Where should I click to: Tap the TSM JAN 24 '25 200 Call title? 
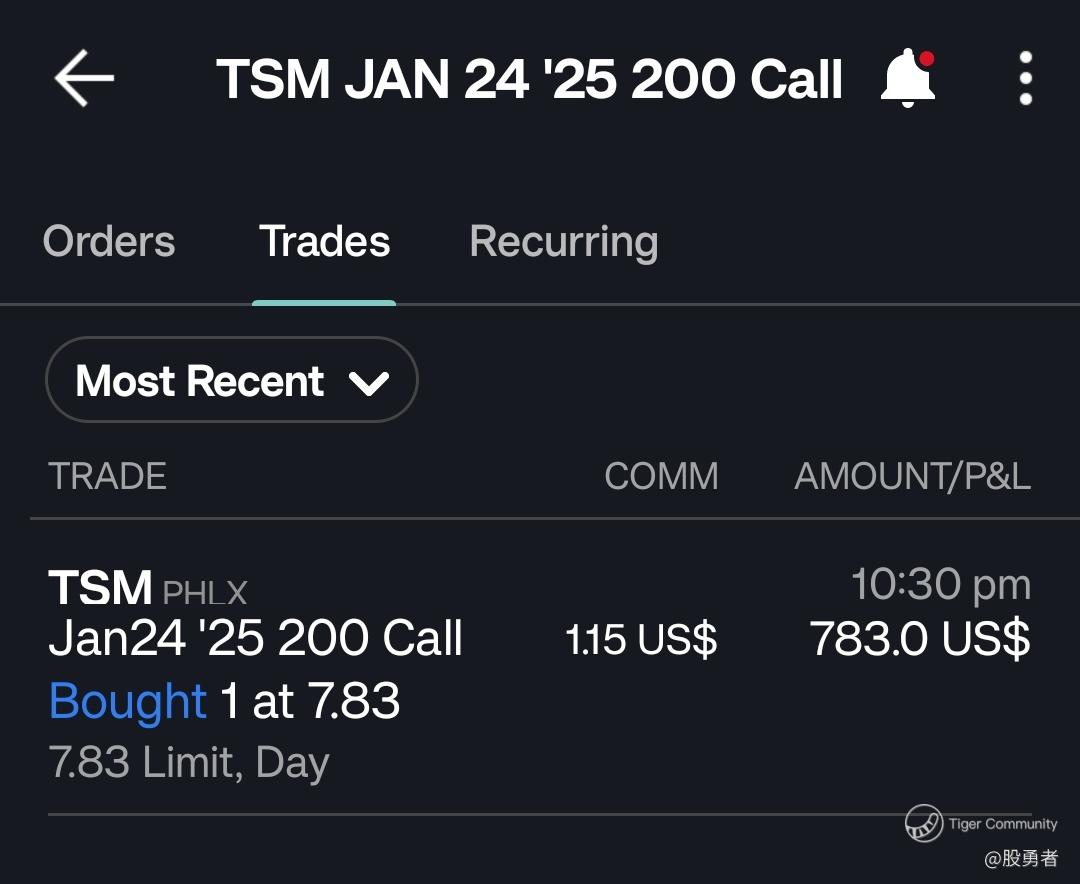(x=529, y=79)
